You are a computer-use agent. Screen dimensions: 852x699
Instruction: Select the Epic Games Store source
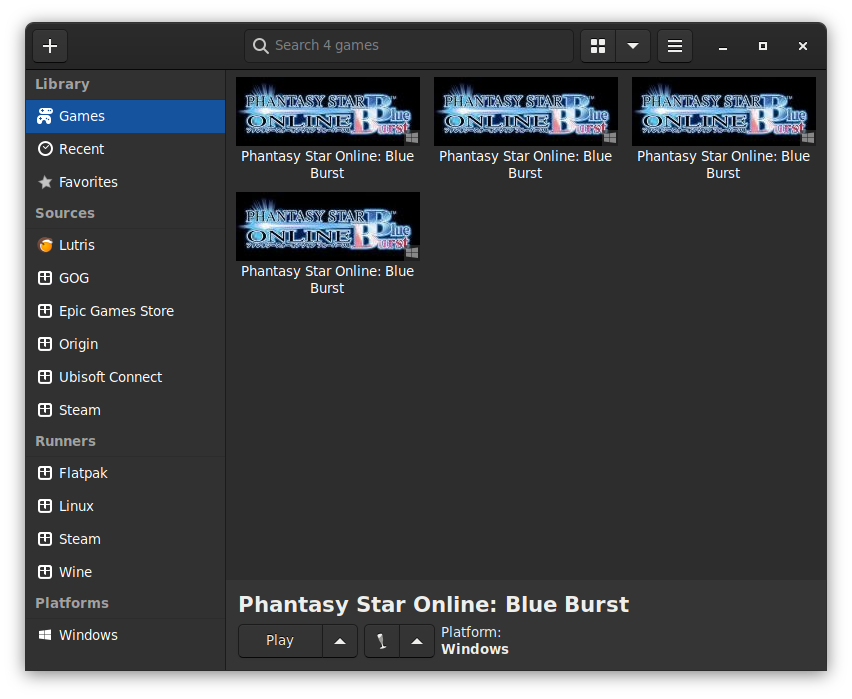click(x=126, y=311)
